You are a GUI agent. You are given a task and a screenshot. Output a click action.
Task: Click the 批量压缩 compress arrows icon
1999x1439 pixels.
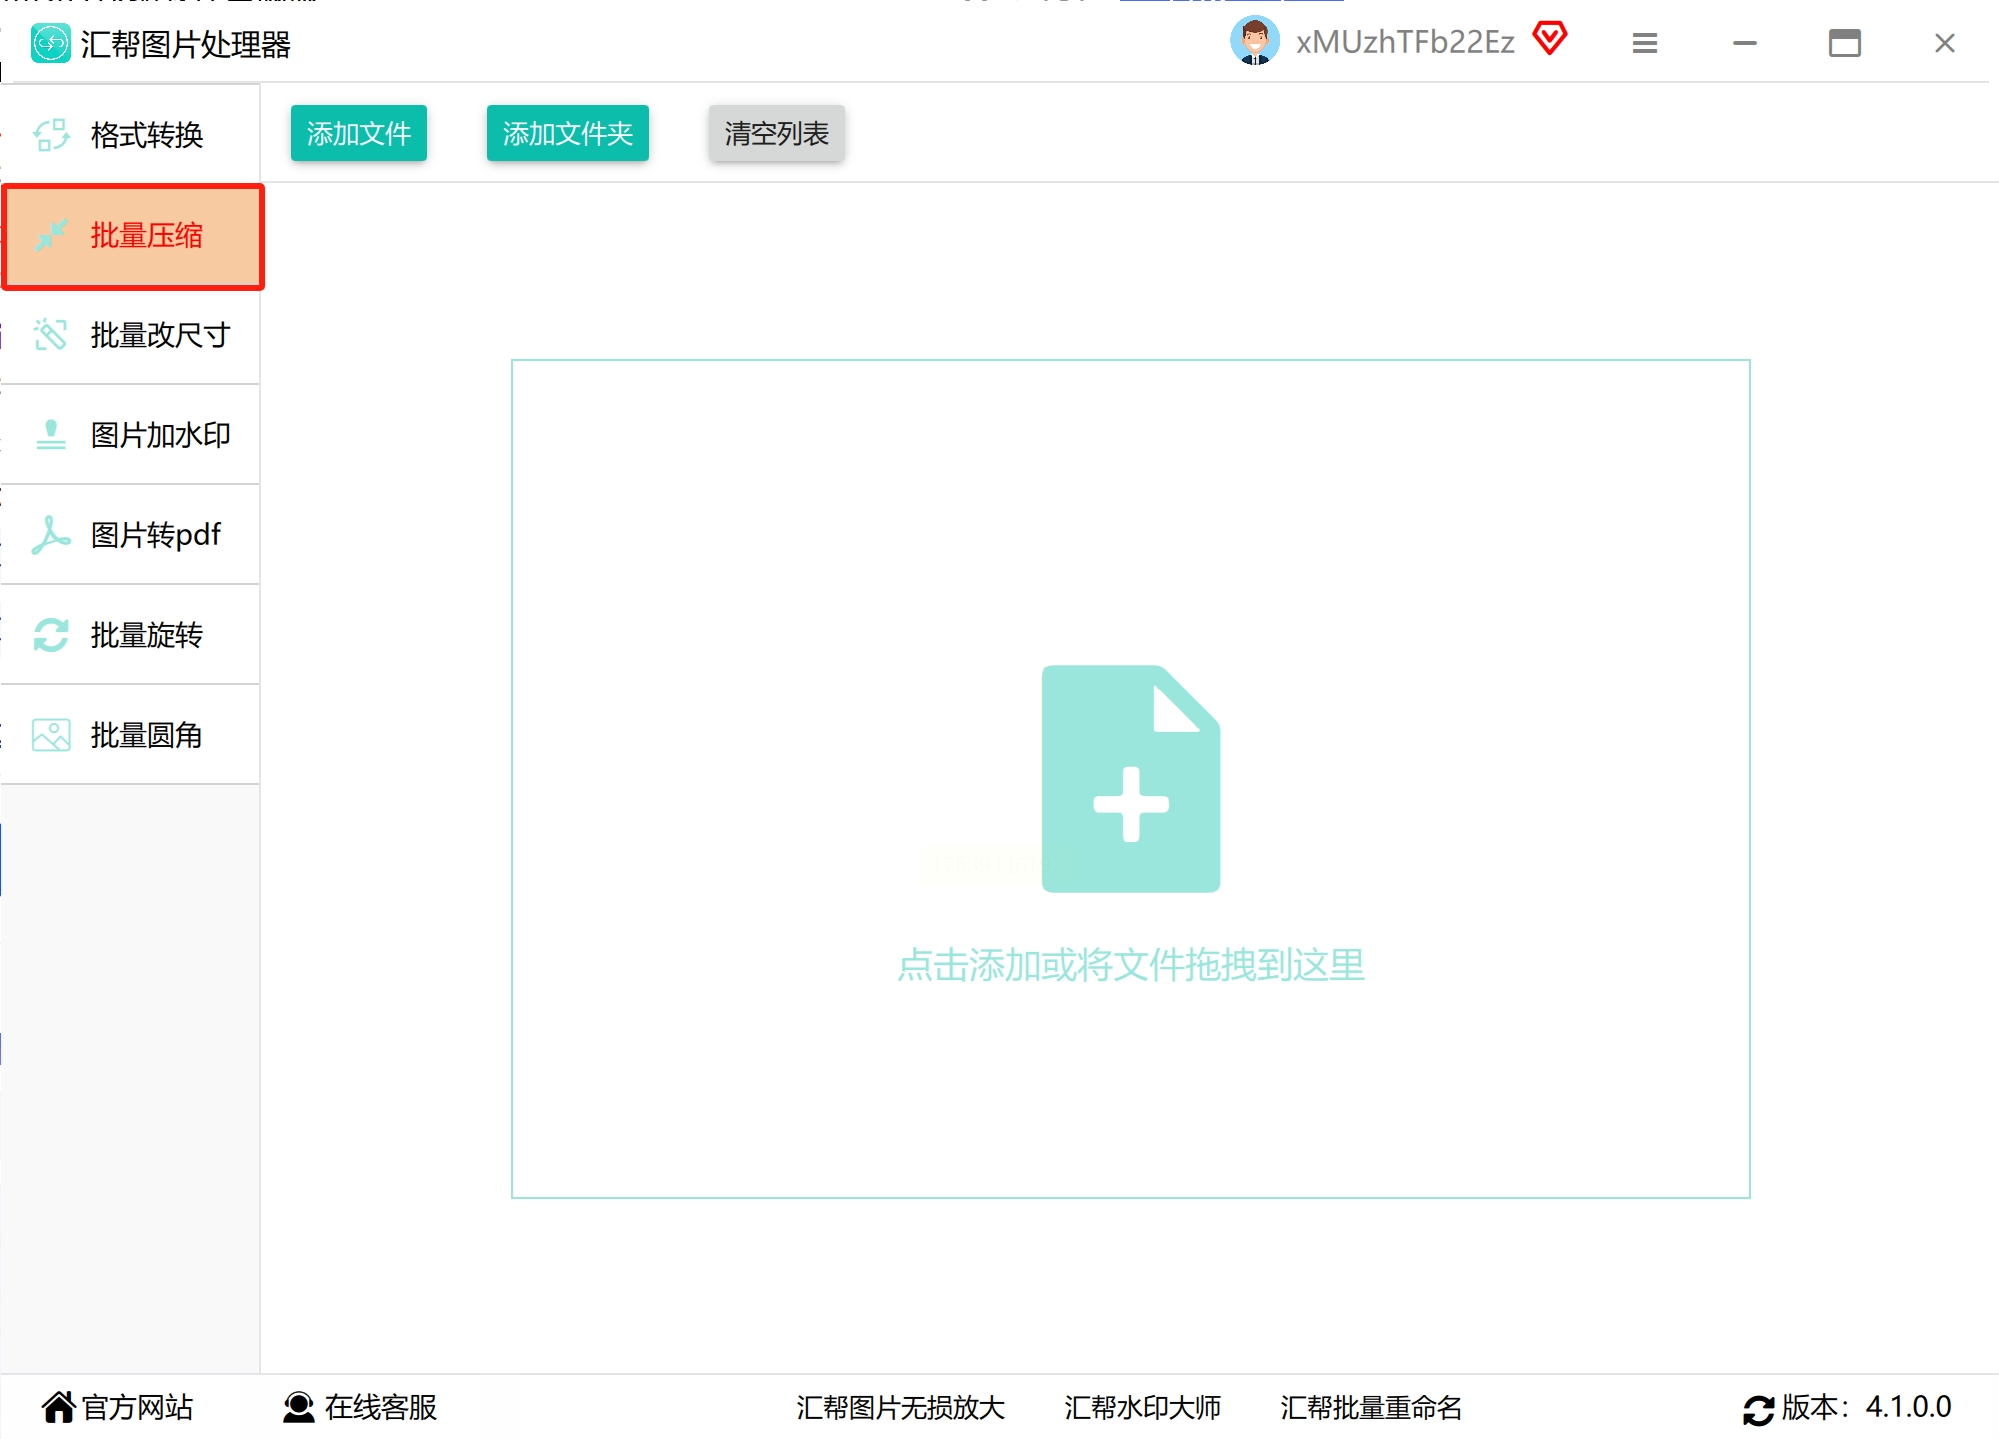coord(51,235)
